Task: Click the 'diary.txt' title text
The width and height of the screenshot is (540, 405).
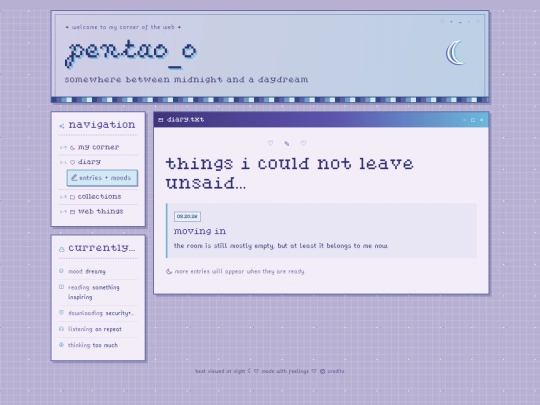Action: tap(185, 120)
